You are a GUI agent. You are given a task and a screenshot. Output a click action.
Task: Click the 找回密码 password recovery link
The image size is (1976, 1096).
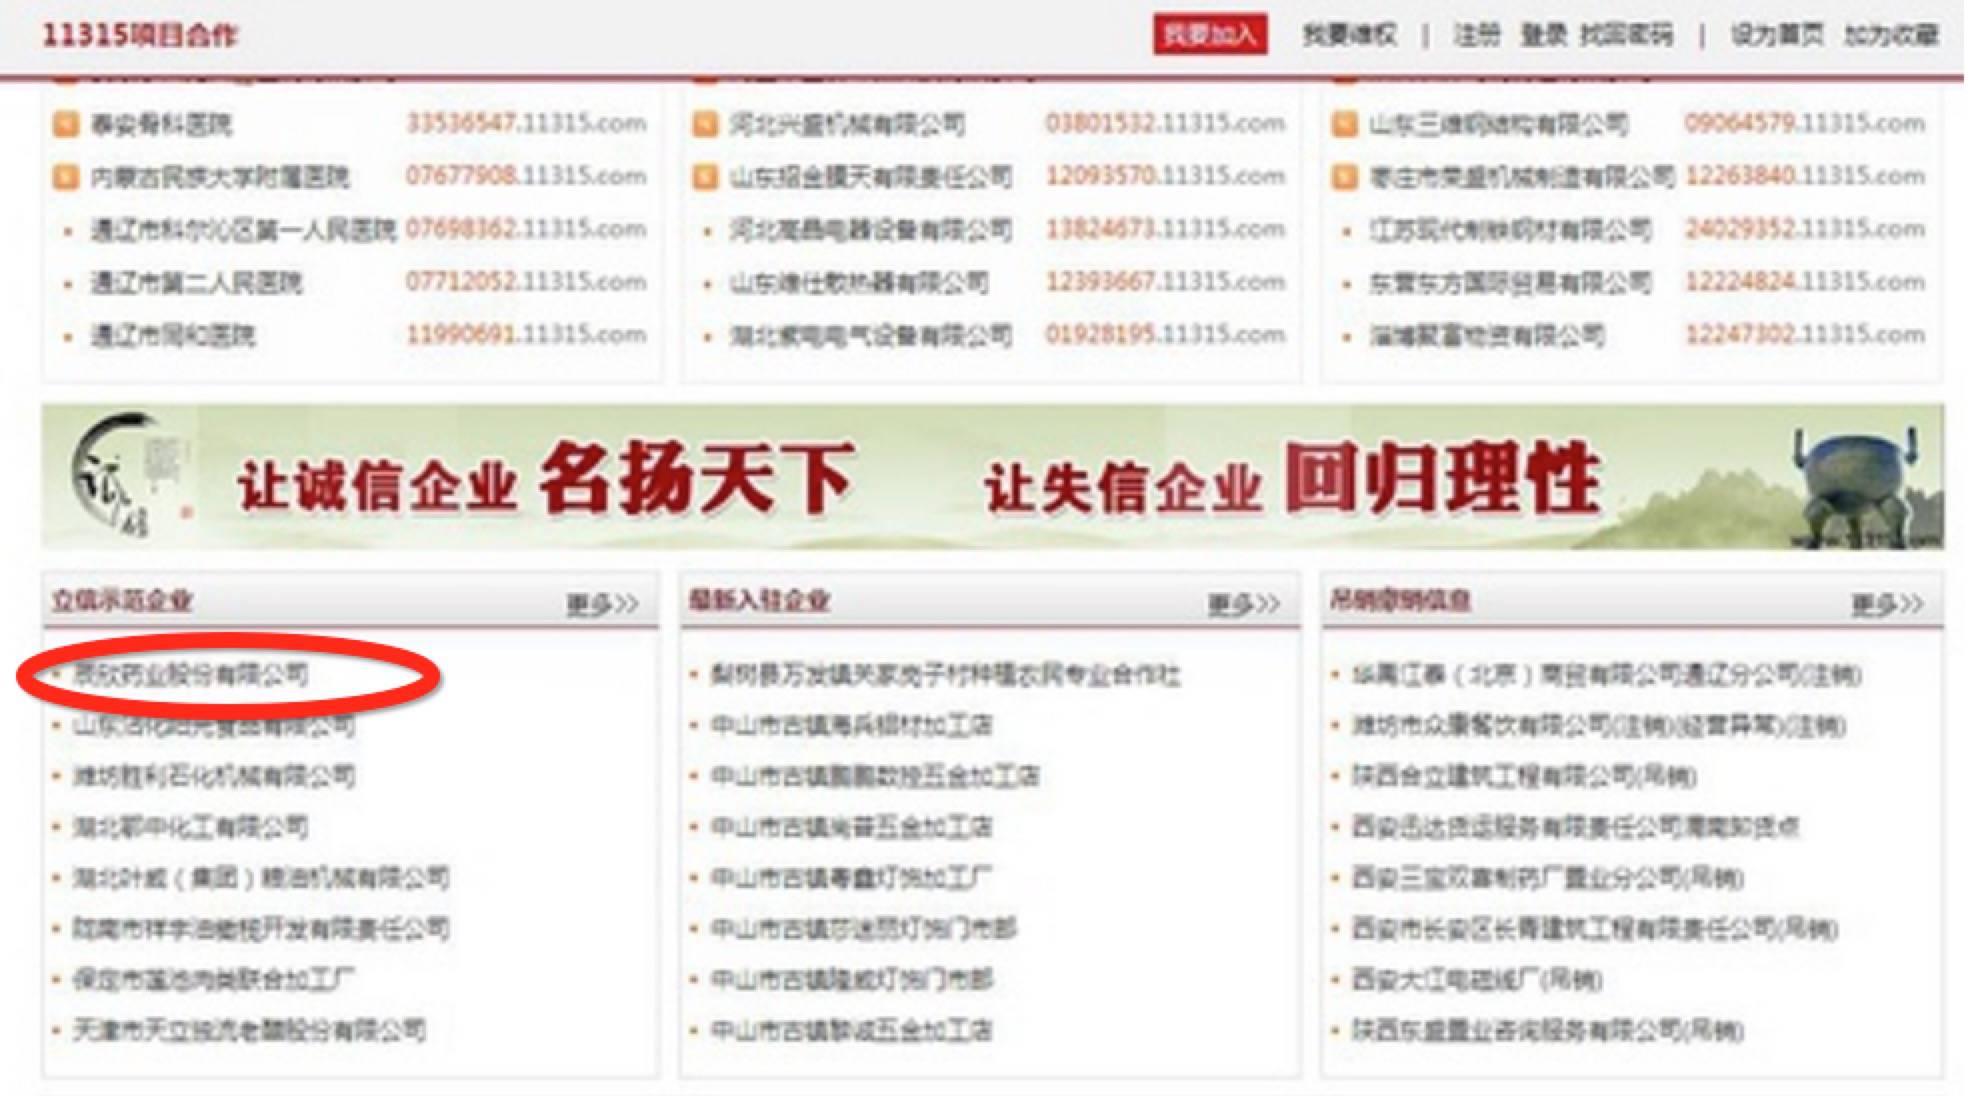[1625, 35]
